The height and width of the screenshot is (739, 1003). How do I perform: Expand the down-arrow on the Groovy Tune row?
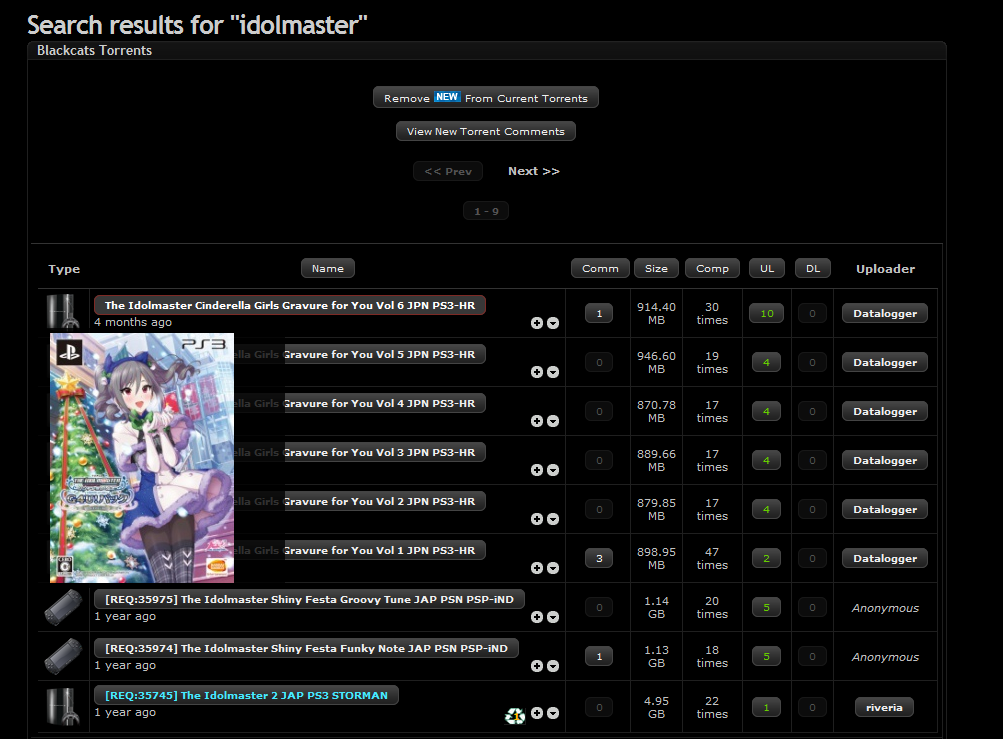pyautogui.click(x=553, y=617)
